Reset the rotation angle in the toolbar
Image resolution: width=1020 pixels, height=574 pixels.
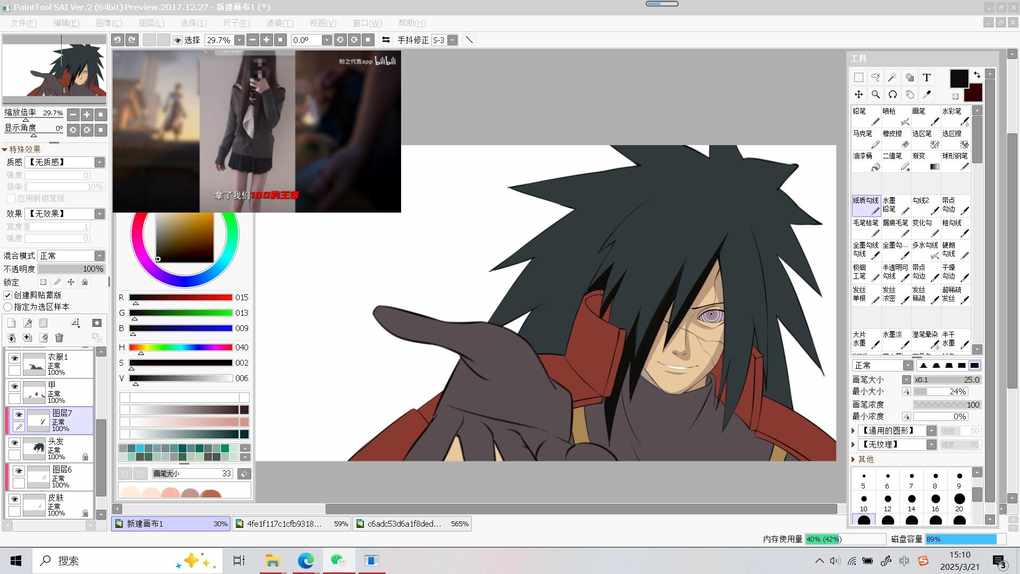pos(368,40)
